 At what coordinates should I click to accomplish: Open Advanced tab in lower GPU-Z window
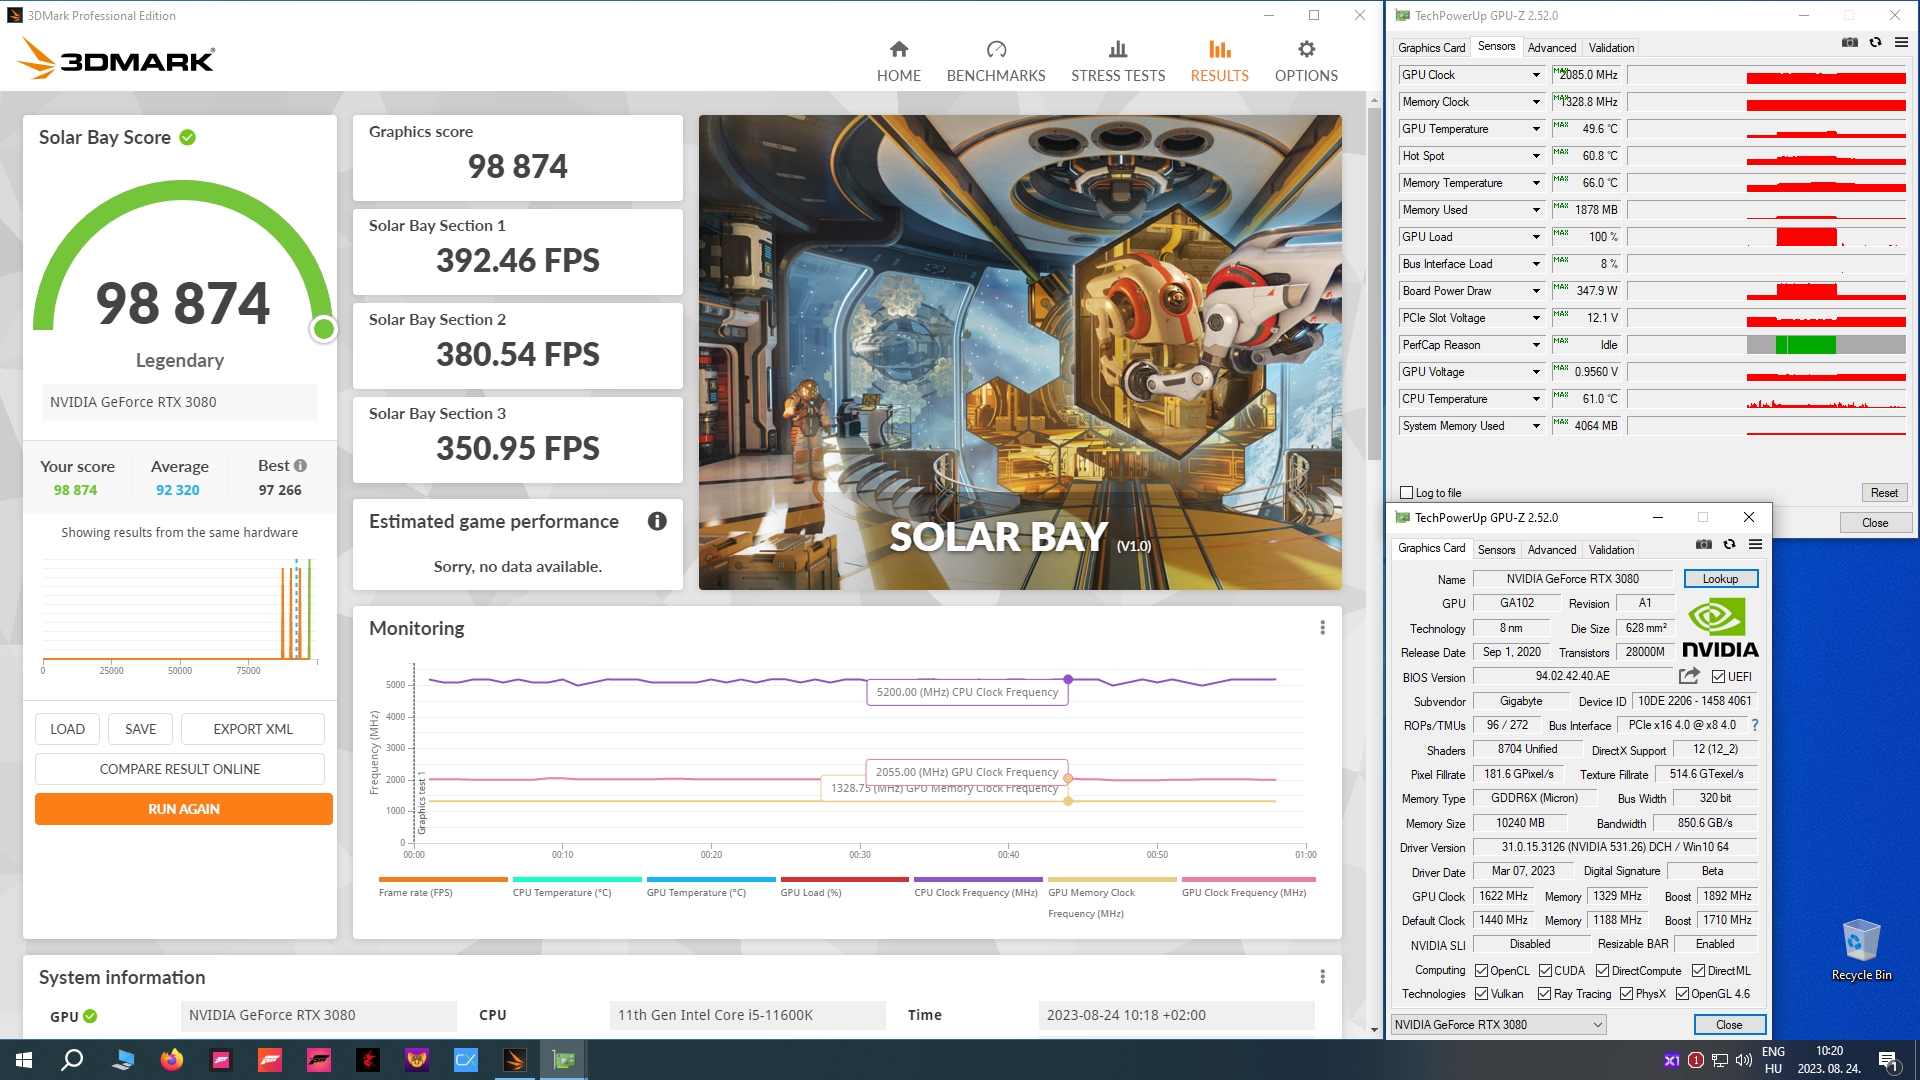point(1551,550)
